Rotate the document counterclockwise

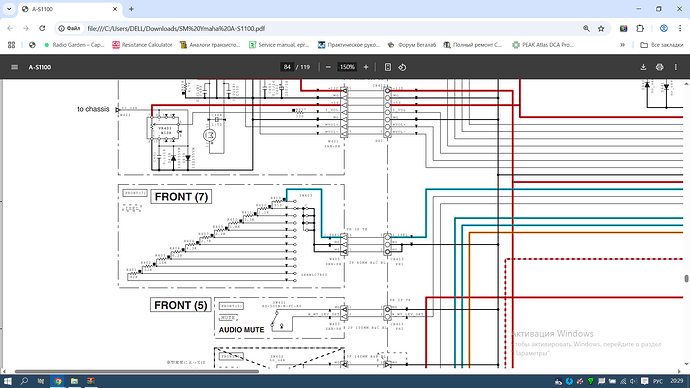pos(402,67)
